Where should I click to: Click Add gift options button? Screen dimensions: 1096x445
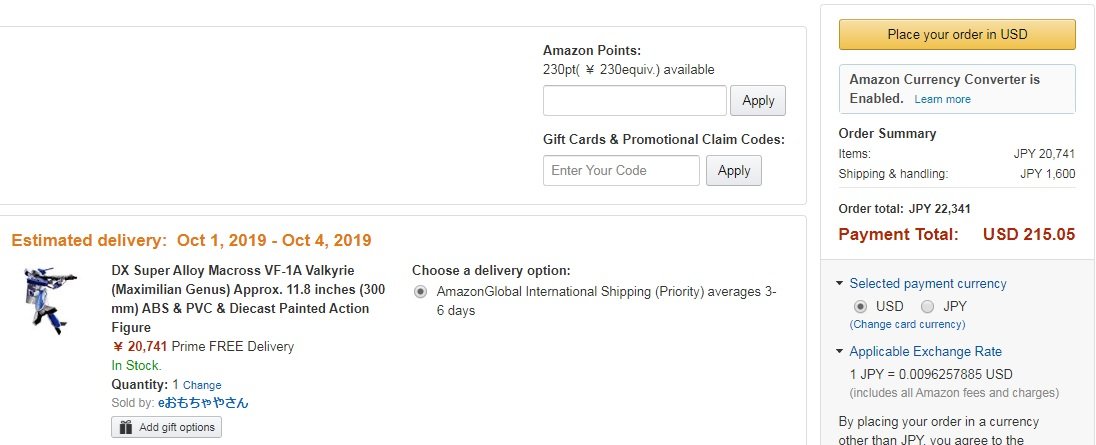click(x=166, y=428)
